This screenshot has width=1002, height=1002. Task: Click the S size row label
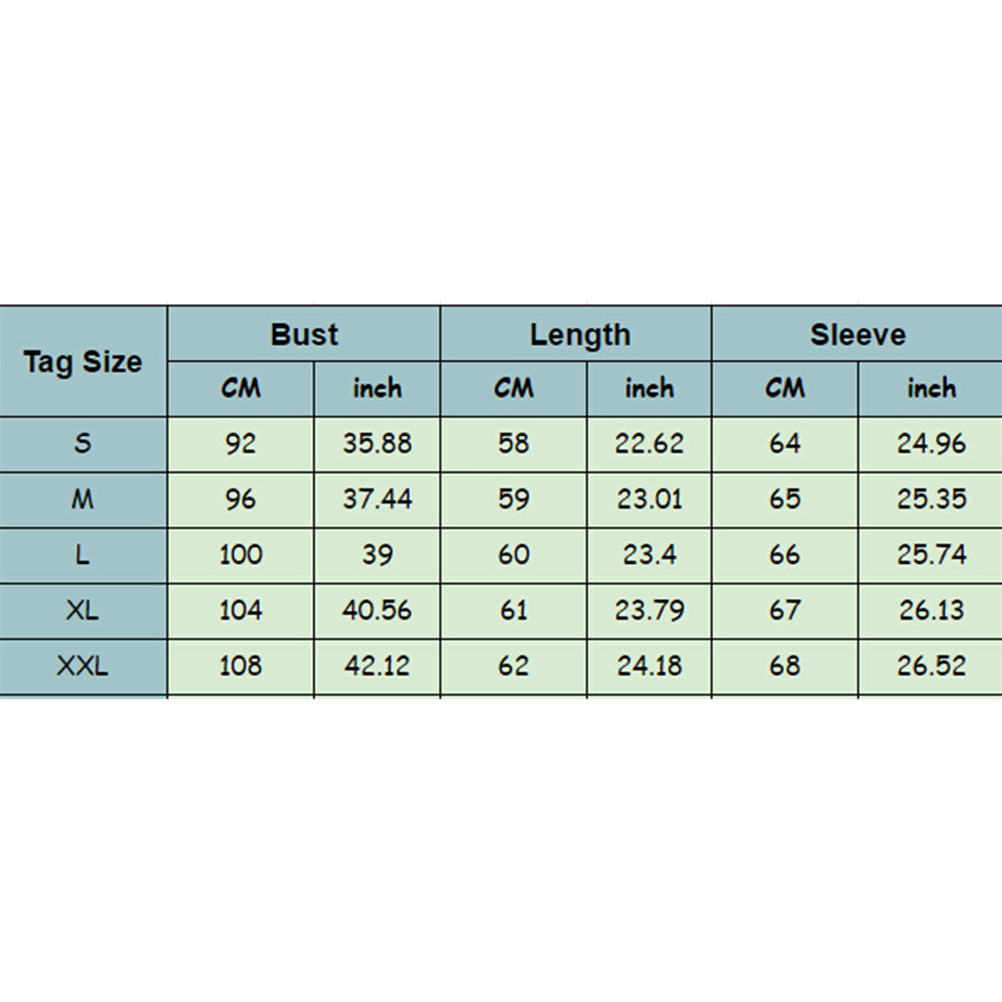[x=83, y=444]
